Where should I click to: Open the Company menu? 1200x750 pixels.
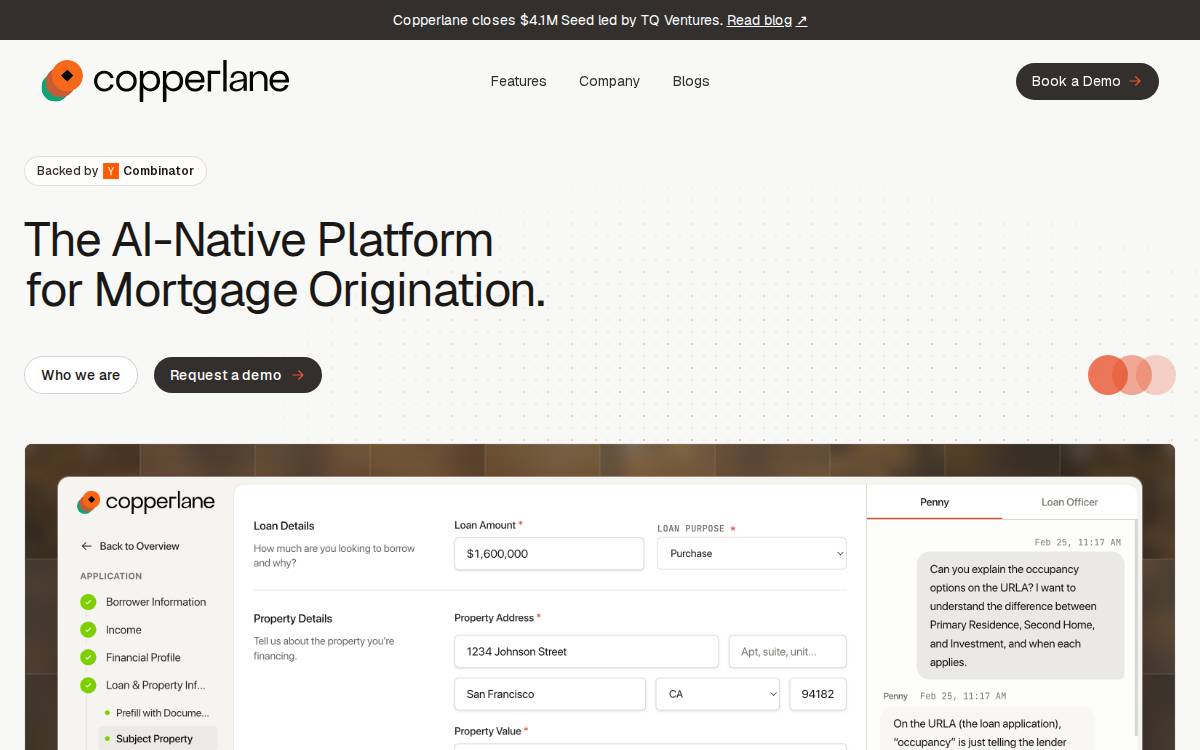pyautogui.click(x=609, y=81)
